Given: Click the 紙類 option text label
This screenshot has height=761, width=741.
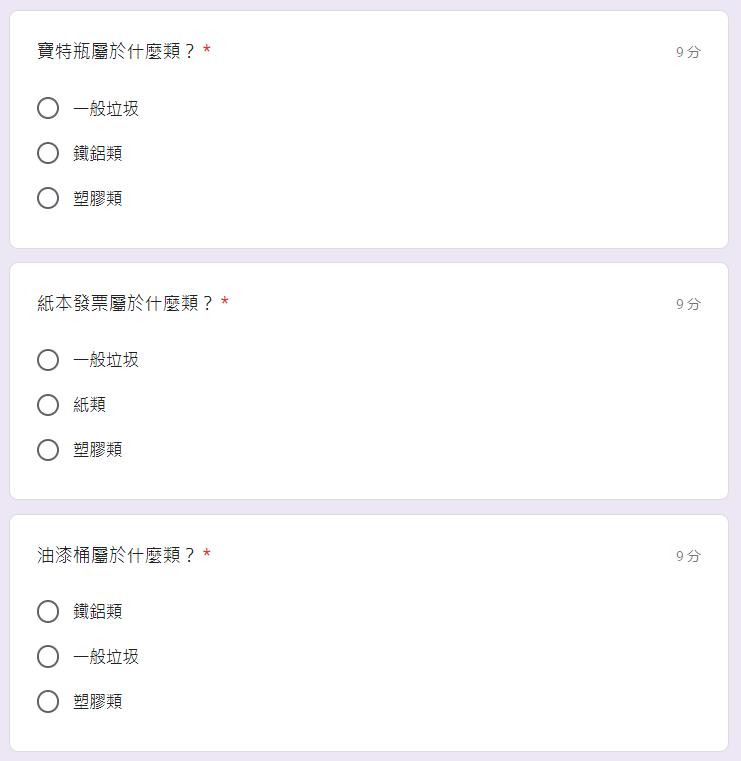Looking at the screenshot, I should [x=89, y=405].
